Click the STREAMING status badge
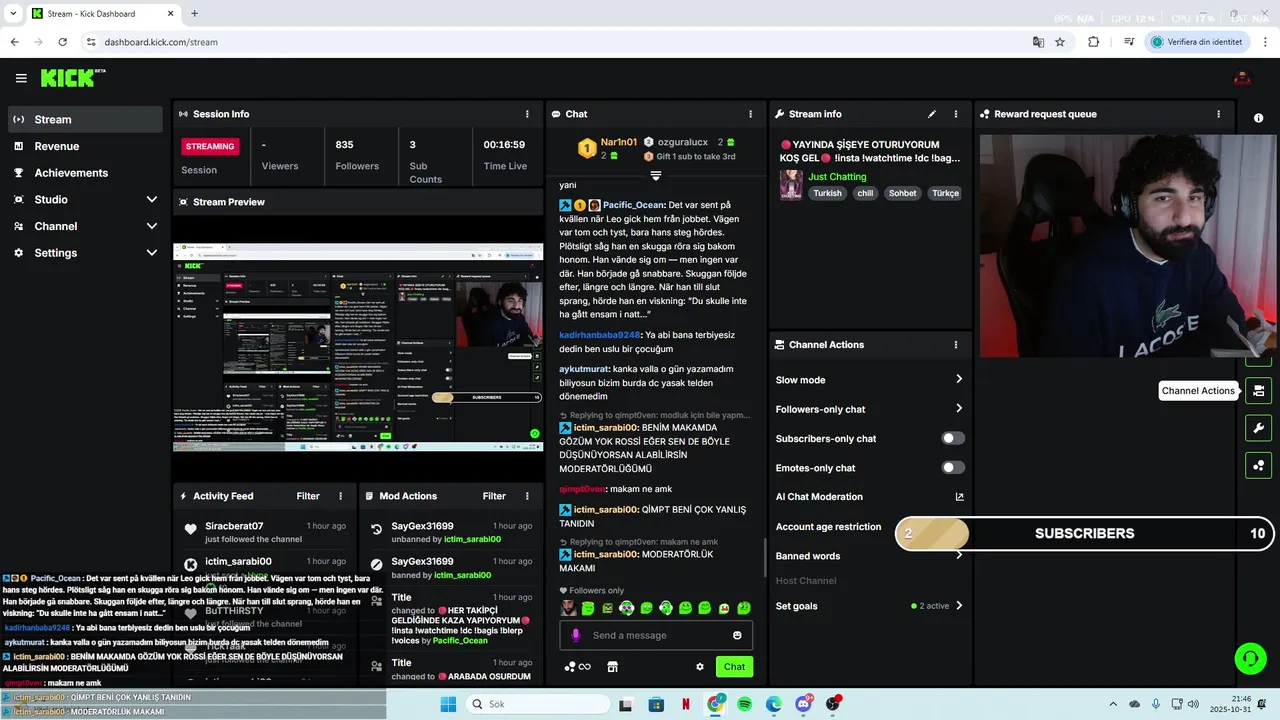The image size is (1280, 720). (x=210, y=146)
